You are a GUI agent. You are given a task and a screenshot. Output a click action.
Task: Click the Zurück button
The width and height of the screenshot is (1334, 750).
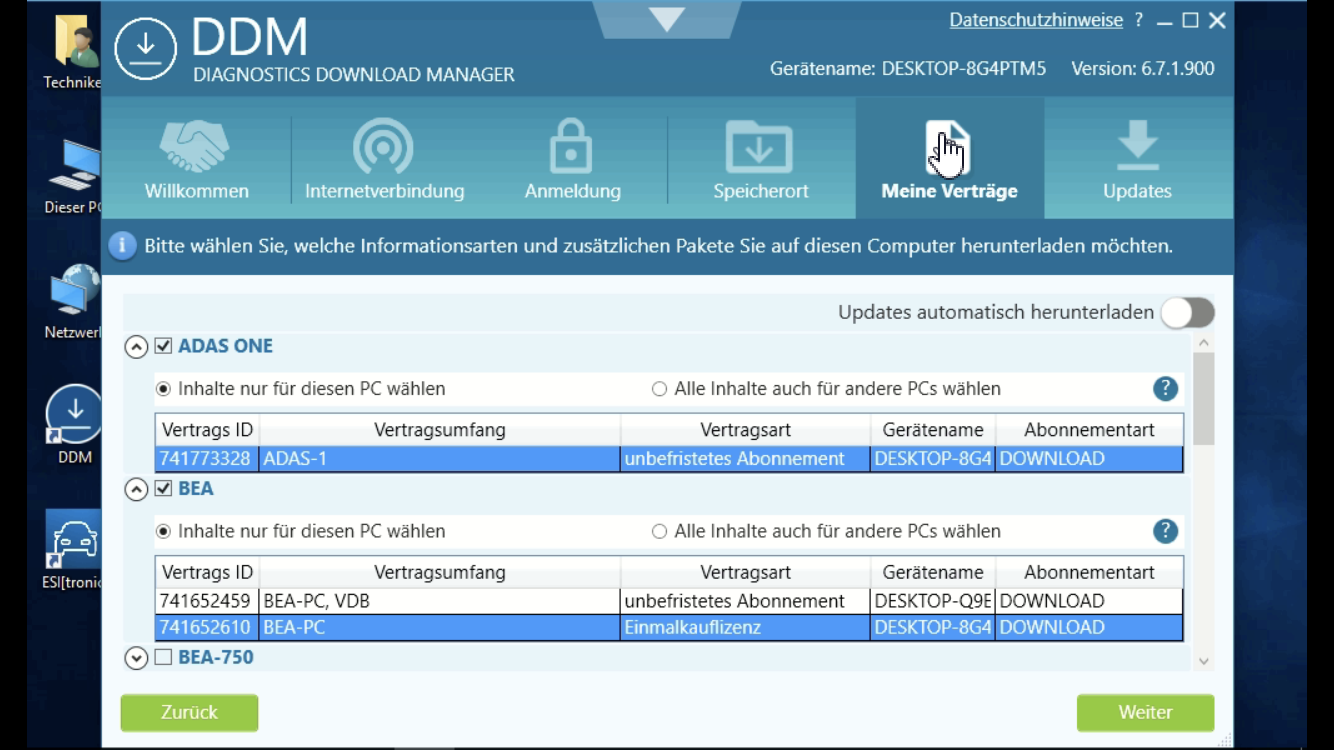point(189,713)
